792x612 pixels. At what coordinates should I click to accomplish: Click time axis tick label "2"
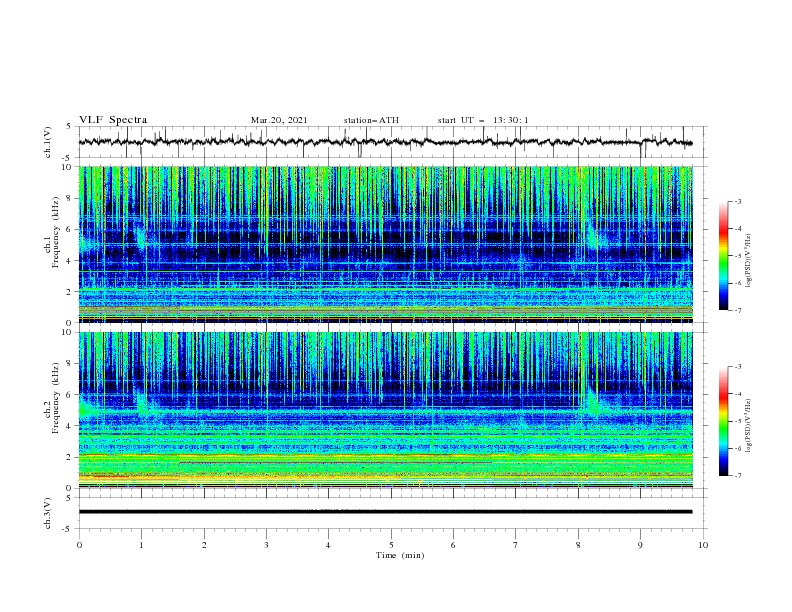coord(204,545)
